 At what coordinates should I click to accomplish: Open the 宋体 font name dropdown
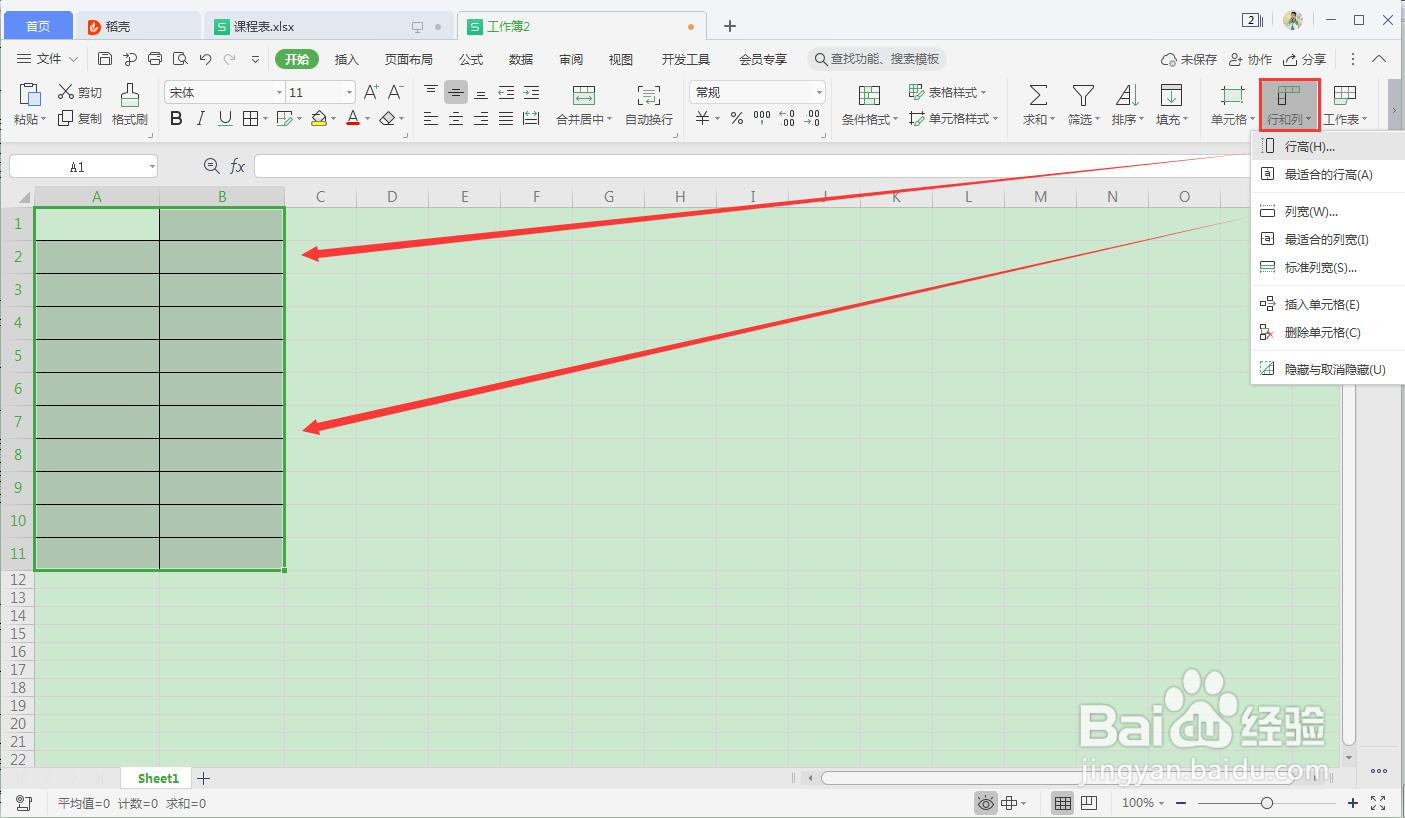[277, 91]
